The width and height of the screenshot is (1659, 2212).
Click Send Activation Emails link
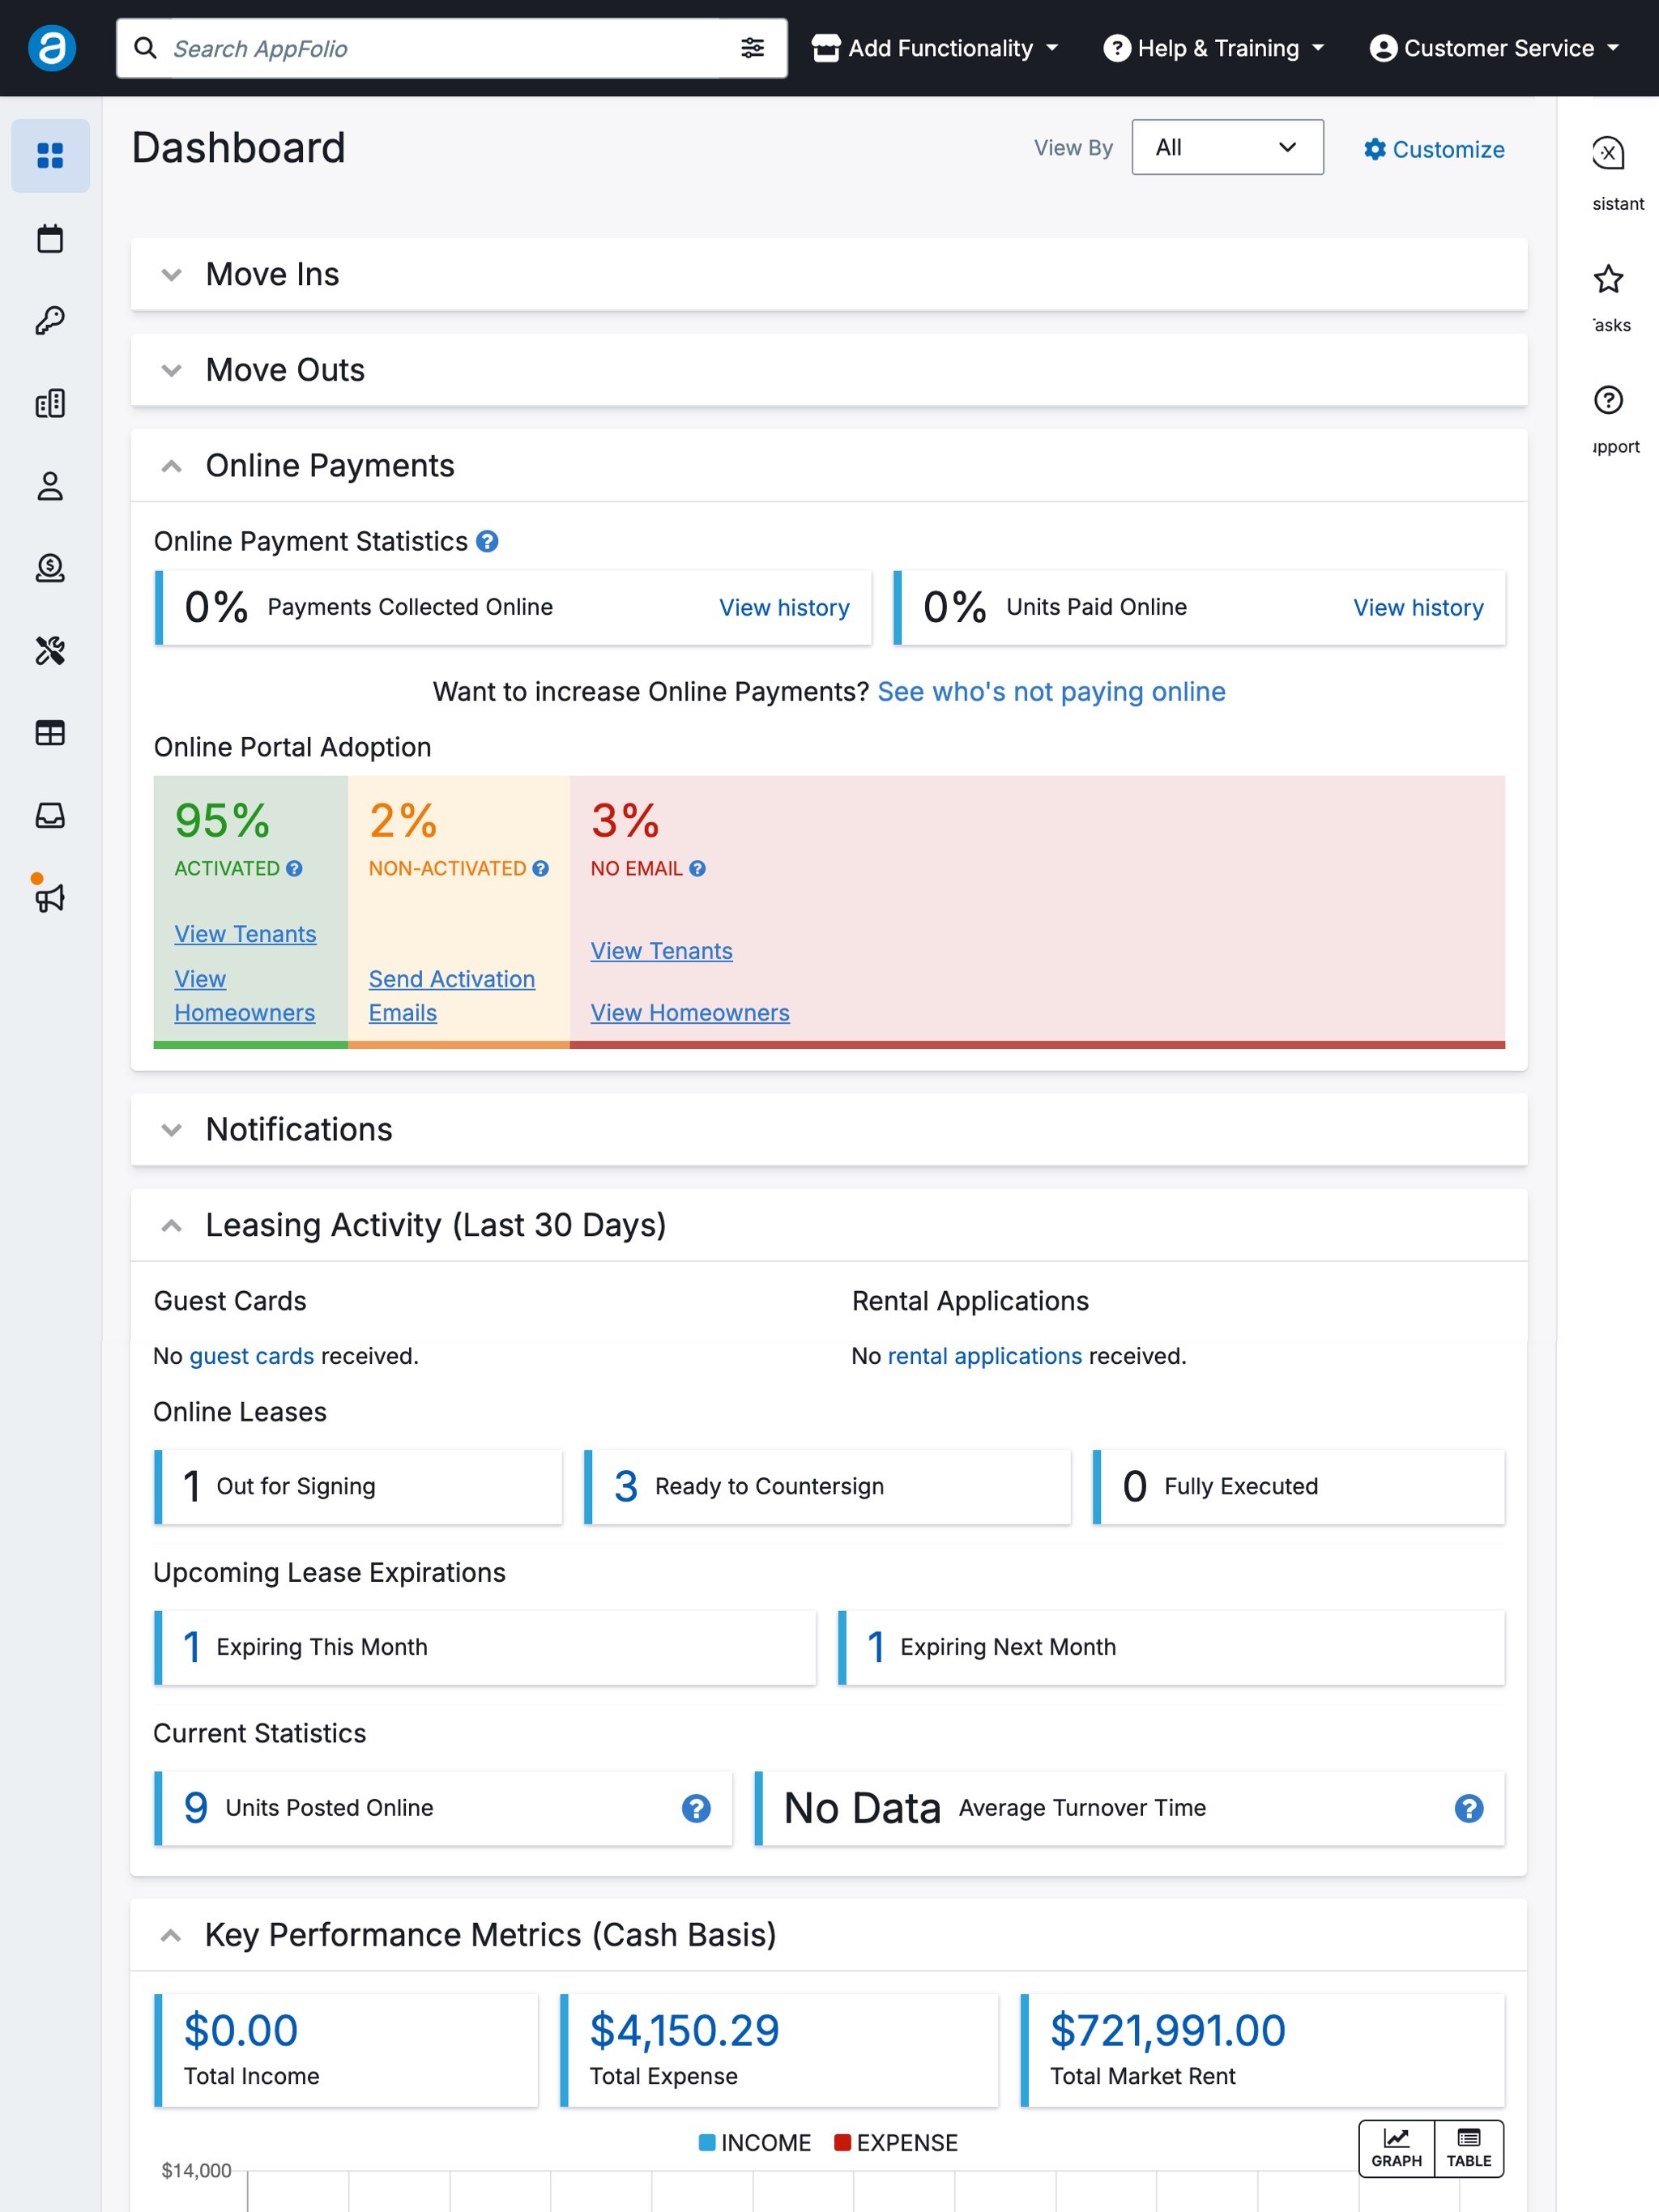pyautogui.click(x=452, y=996)
